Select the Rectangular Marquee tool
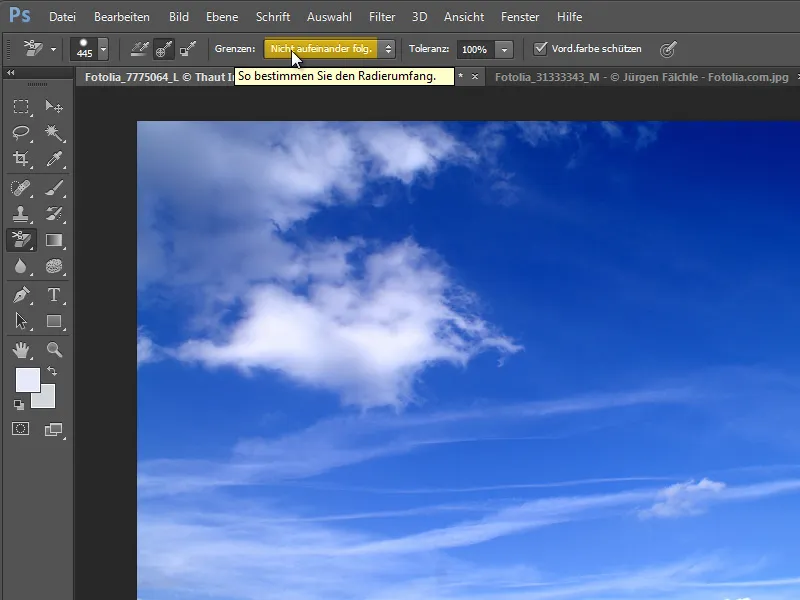The image size is (800, 600). (x=21, y=107)
